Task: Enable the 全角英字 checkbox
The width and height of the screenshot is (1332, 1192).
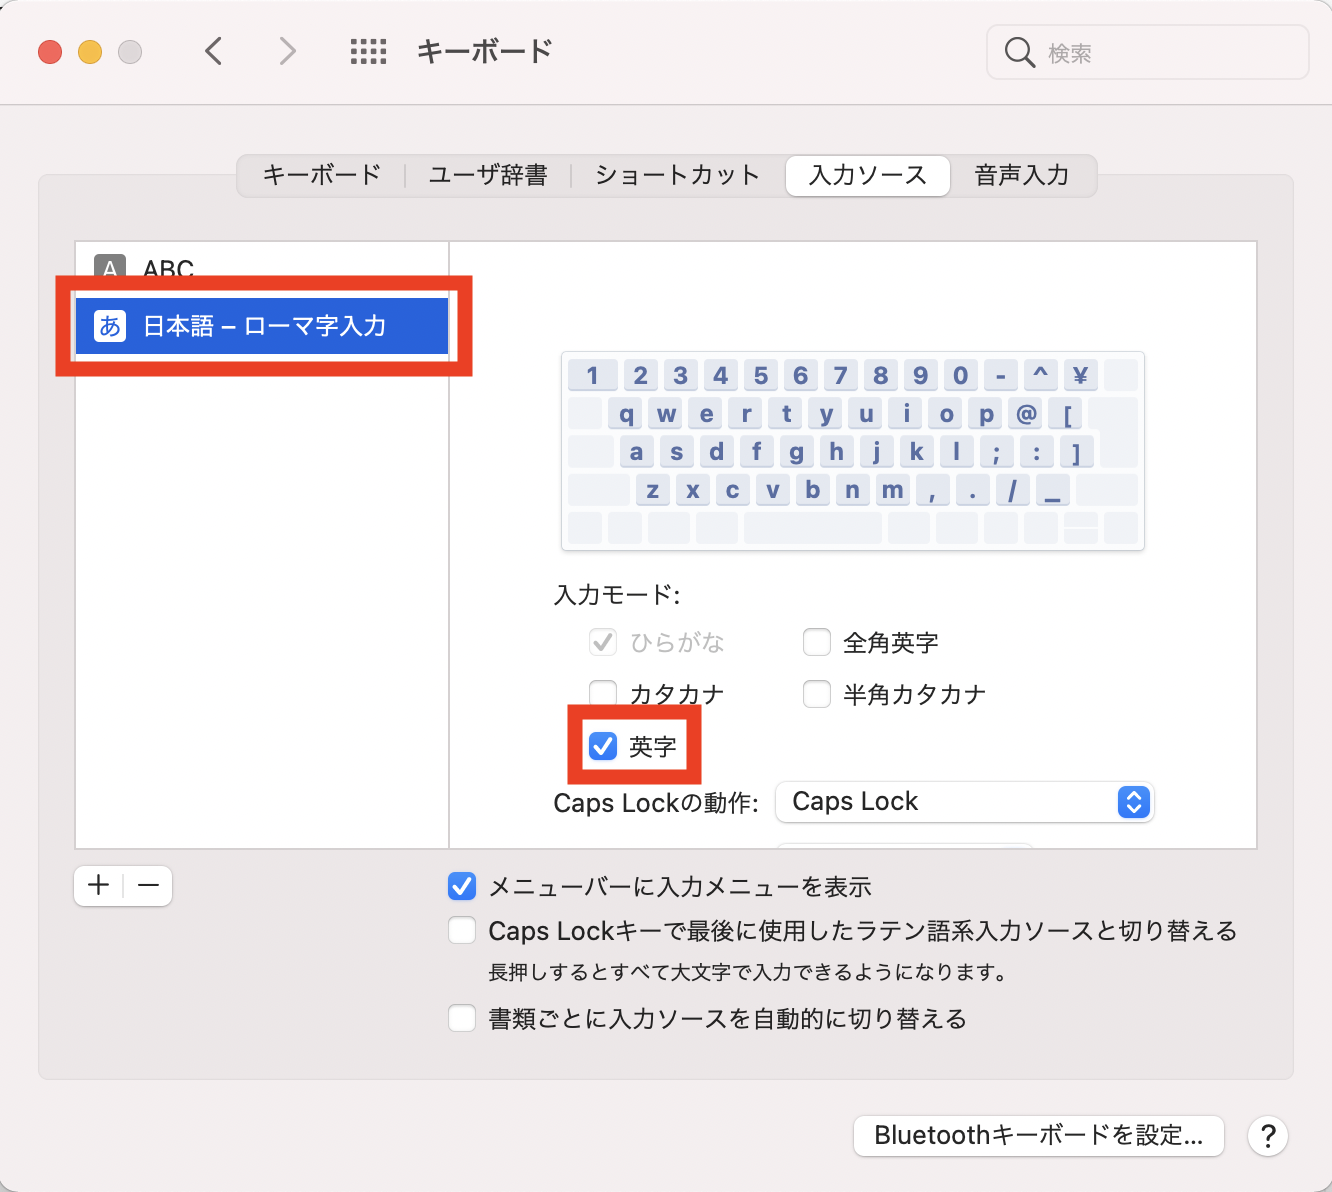Action: coord(817,641)
